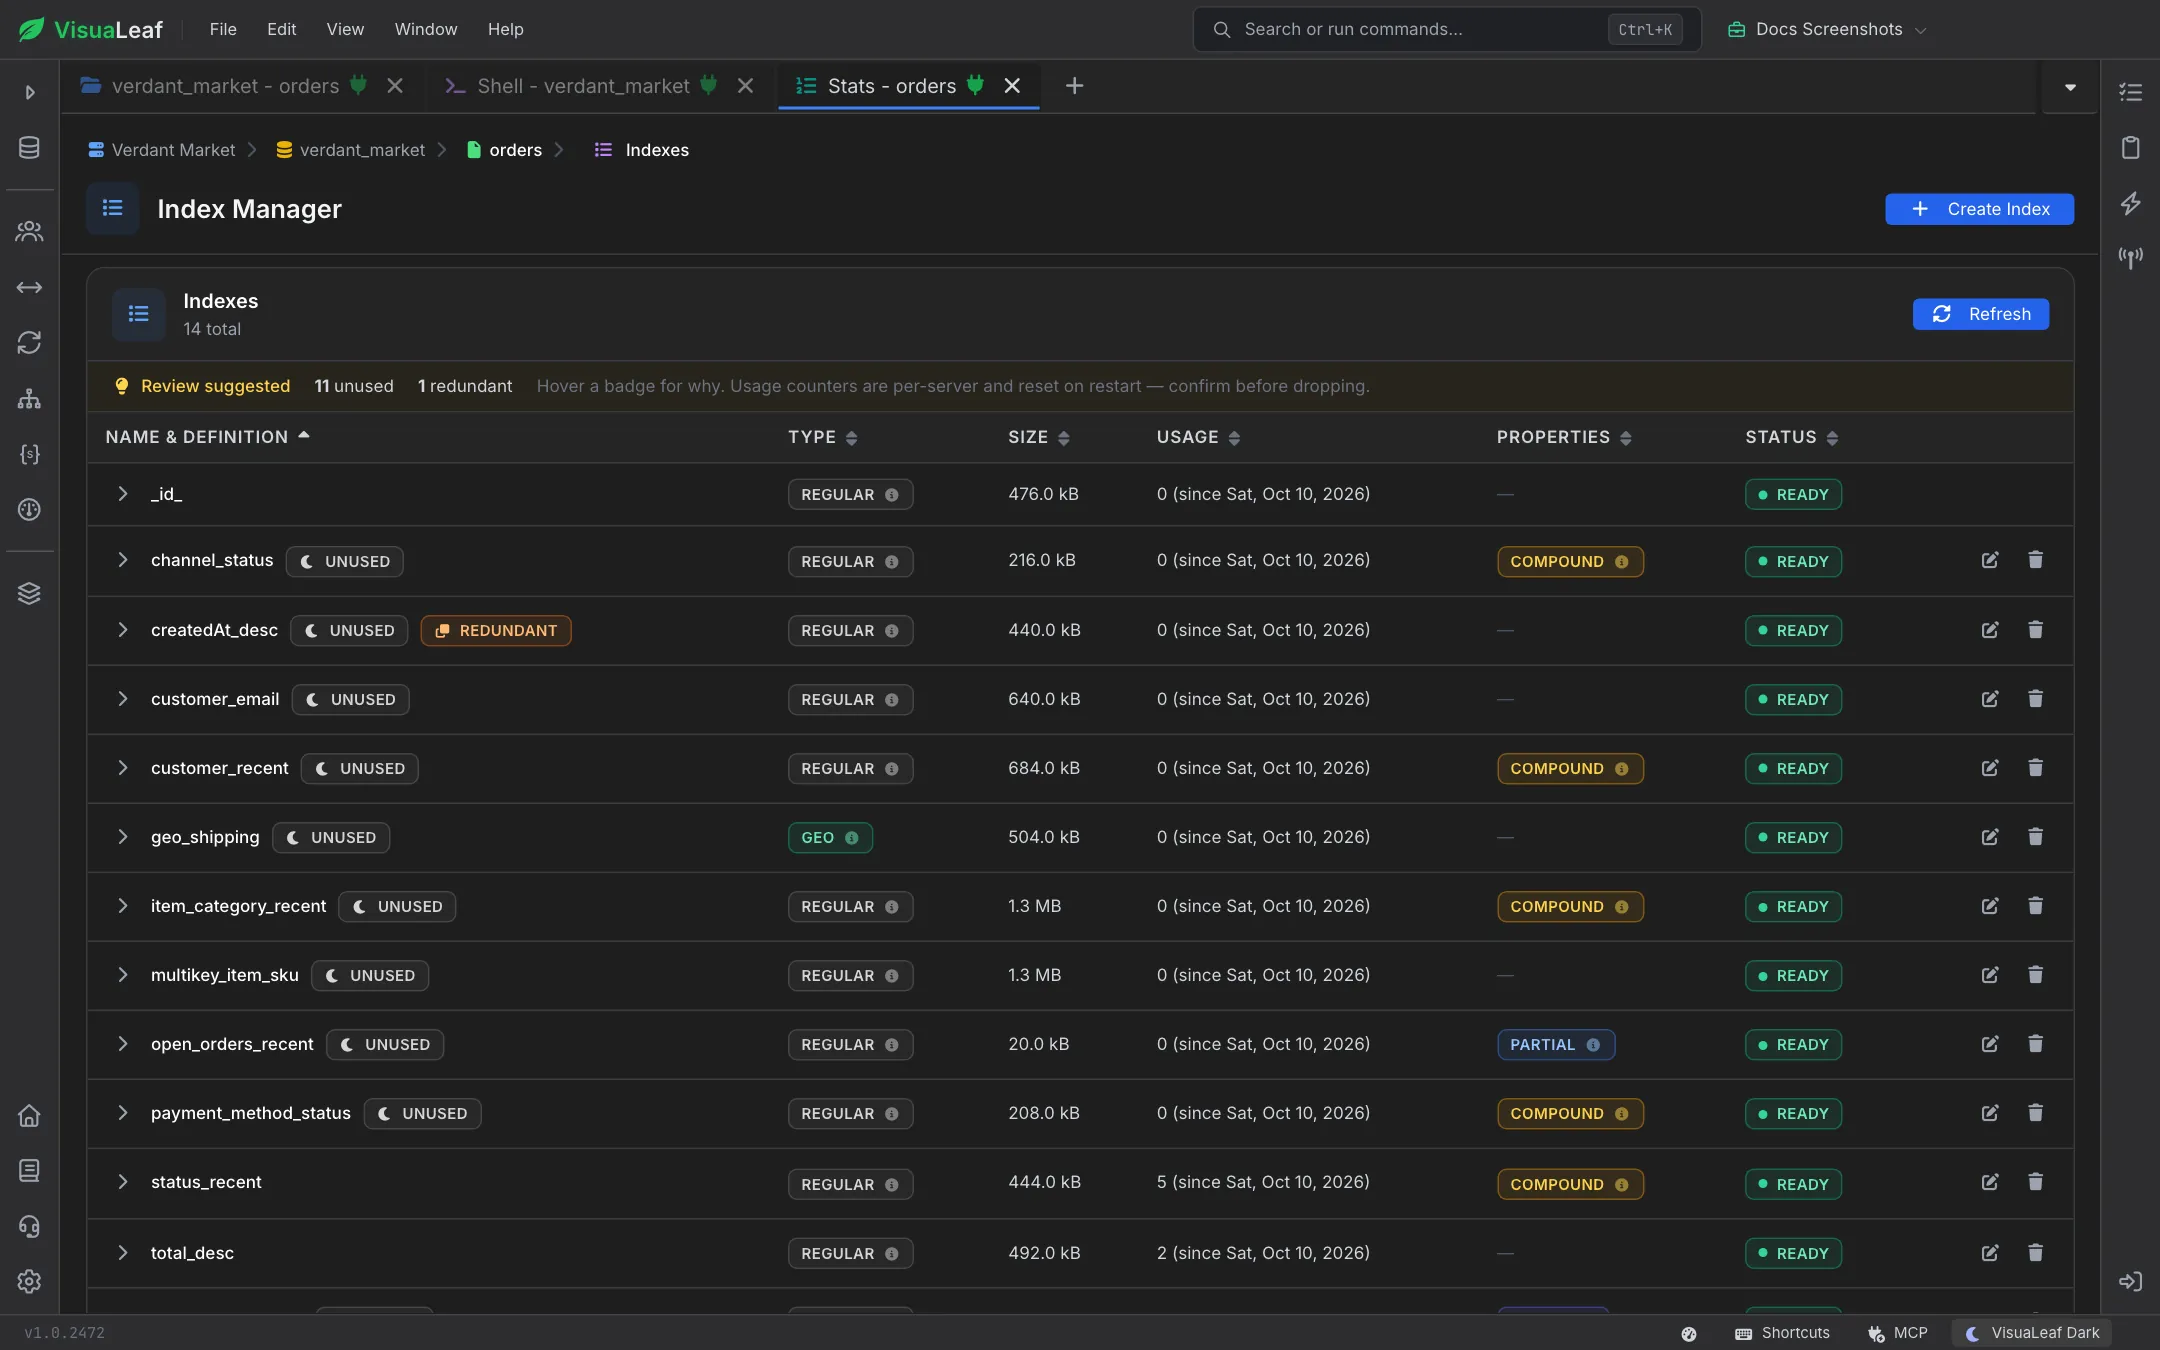Delete the multikey_item_sku index
The width and height of the screenshot is (2160, 1350).
click(2035, 975)
